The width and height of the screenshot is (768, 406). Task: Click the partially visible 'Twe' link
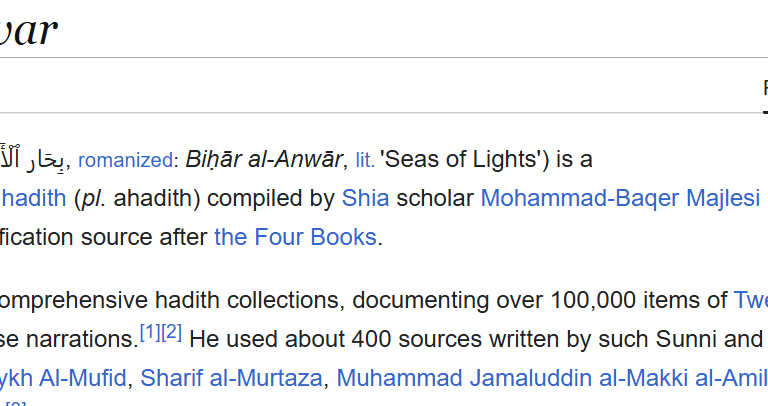(751, 300)
